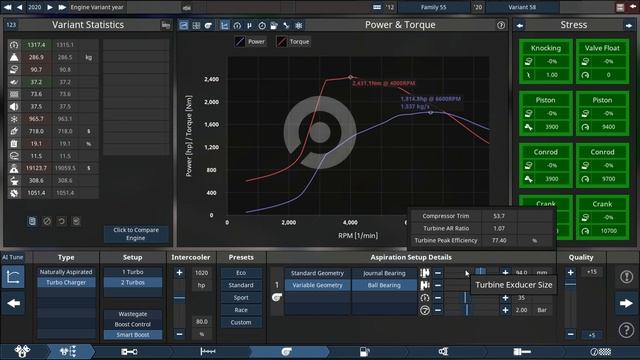Open the fuel system tab in bottom bar
Image resolution: width=640 pixels, height=360 pixels.
point(364,351)
